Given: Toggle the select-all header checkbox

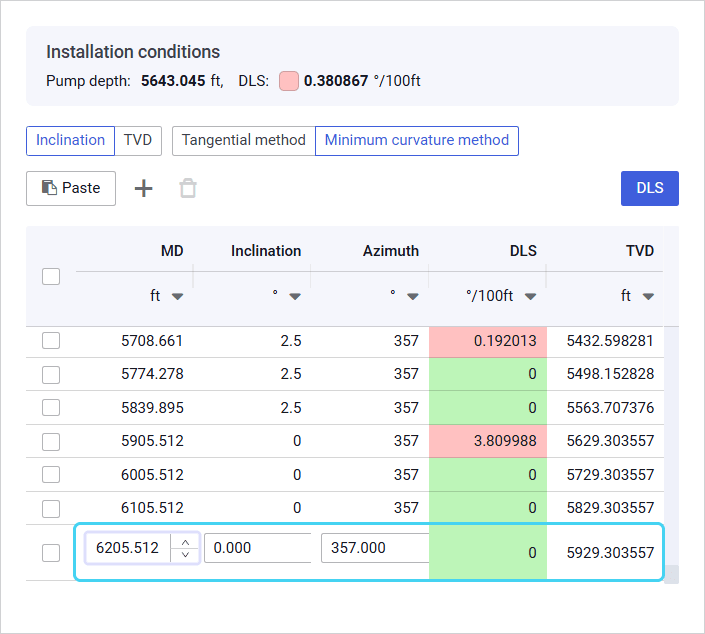Looking at the screenshot, I should click(51, 277).
